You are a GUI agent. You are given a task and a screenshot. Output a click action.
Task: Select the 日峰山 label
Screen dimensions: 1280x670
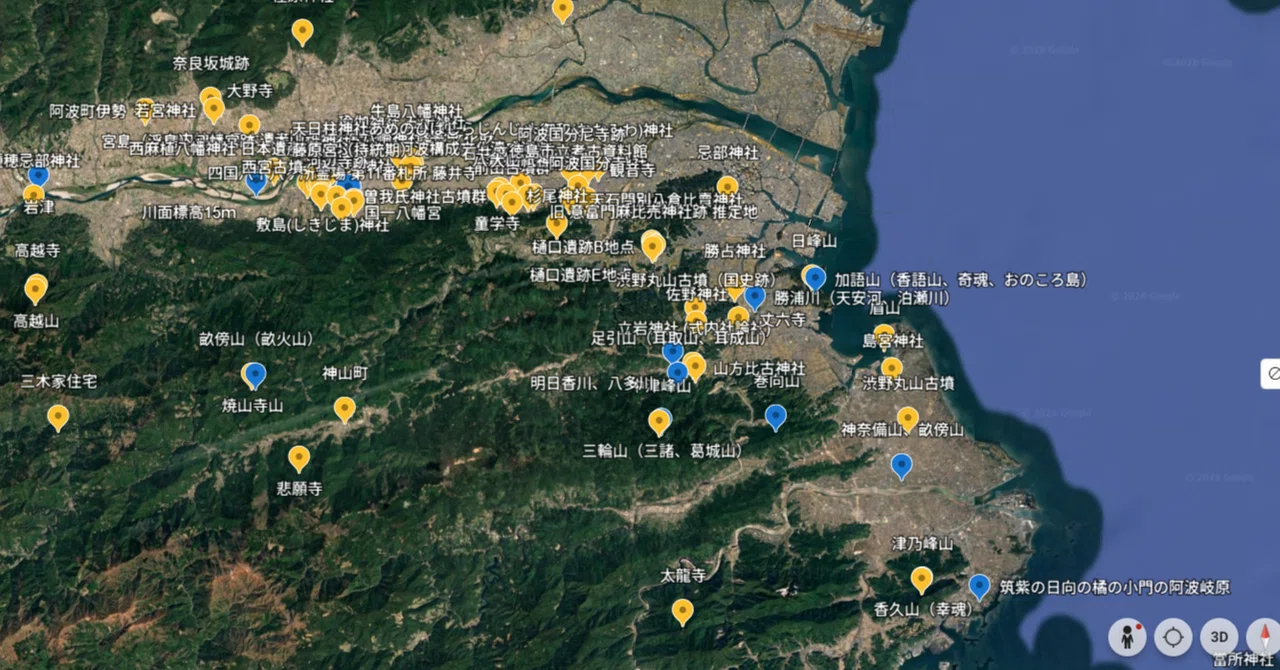[x=813, y=241]
